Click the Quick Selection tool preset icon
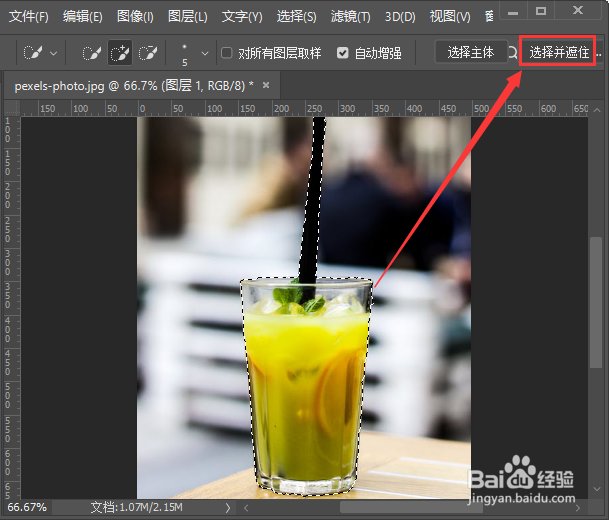 [x=33, y=53]
